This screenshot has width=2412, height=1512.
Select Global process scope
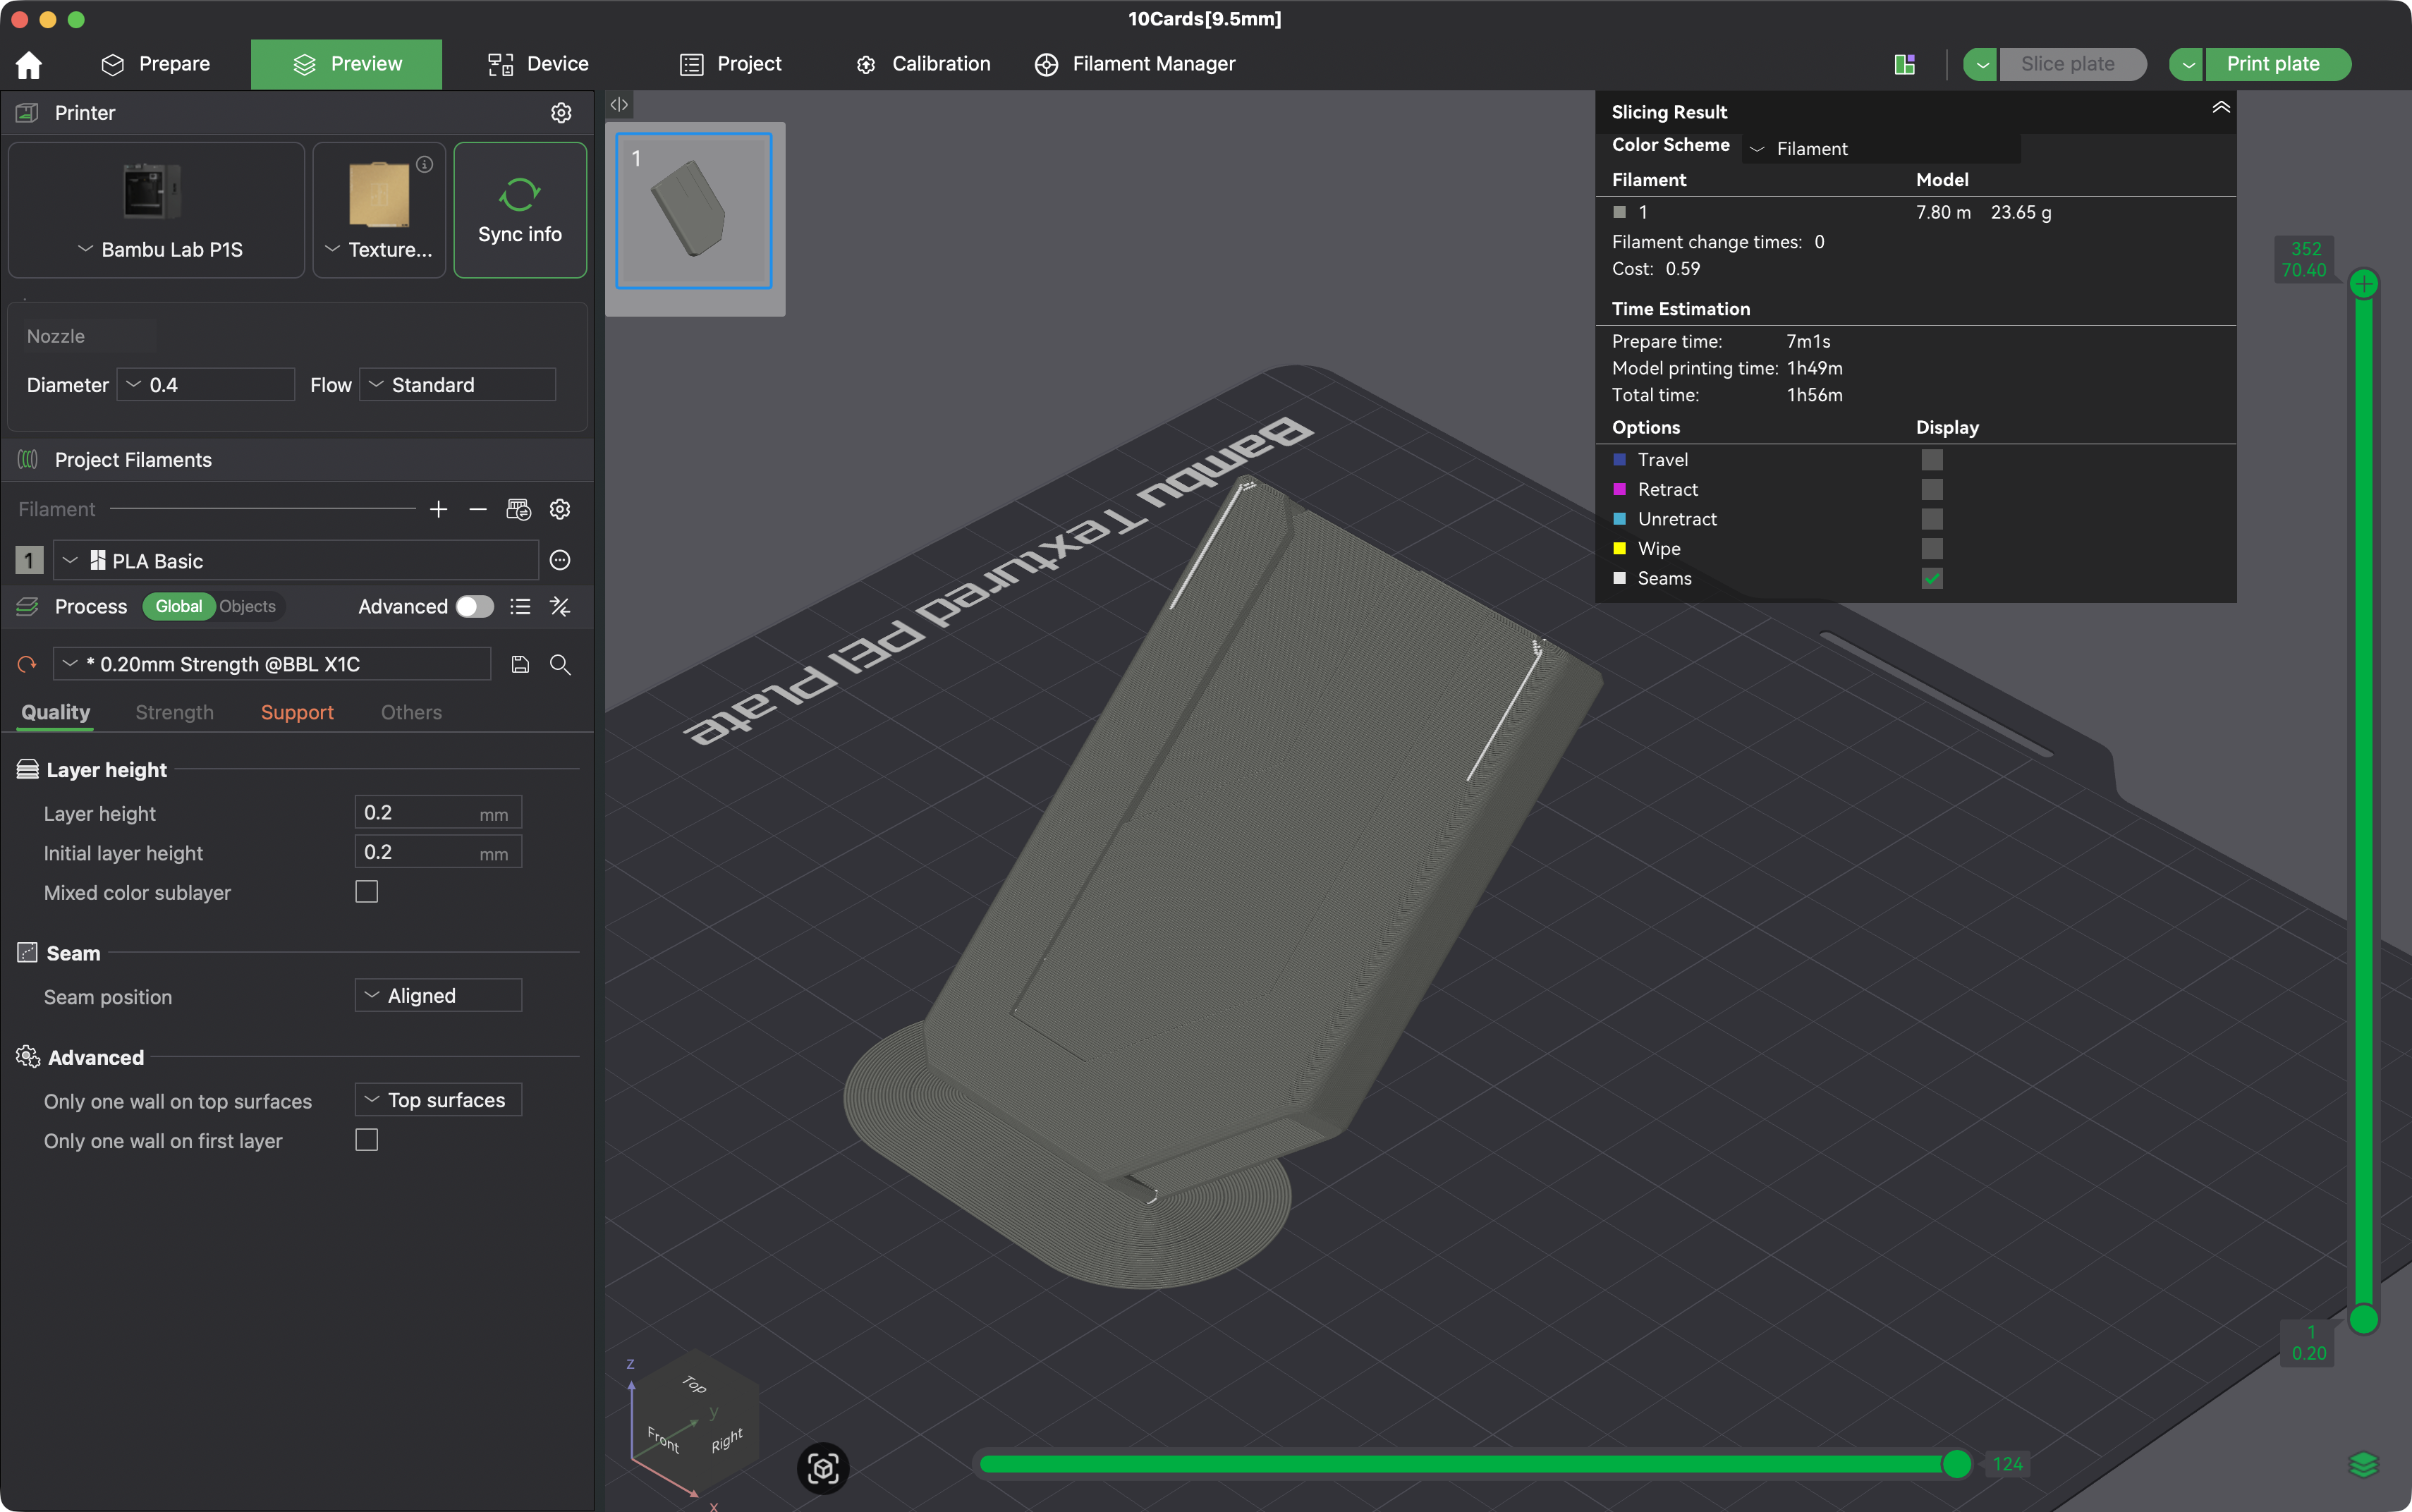179,607
